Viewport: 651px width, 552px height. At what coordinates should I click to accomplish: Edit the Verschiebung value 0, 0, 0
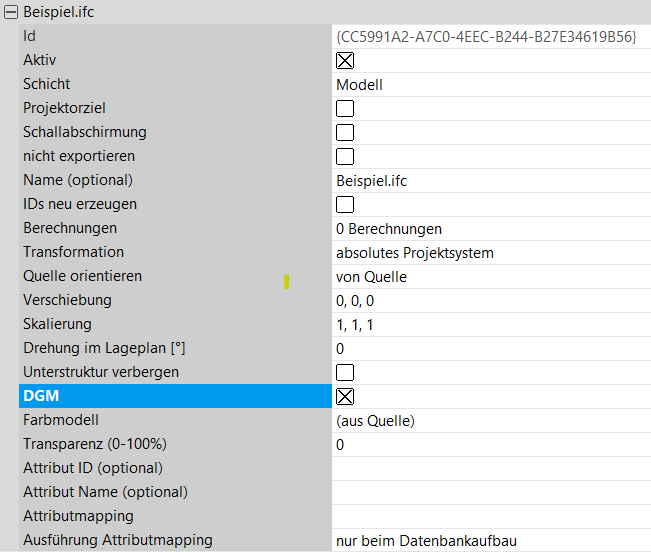click(490, 300)
